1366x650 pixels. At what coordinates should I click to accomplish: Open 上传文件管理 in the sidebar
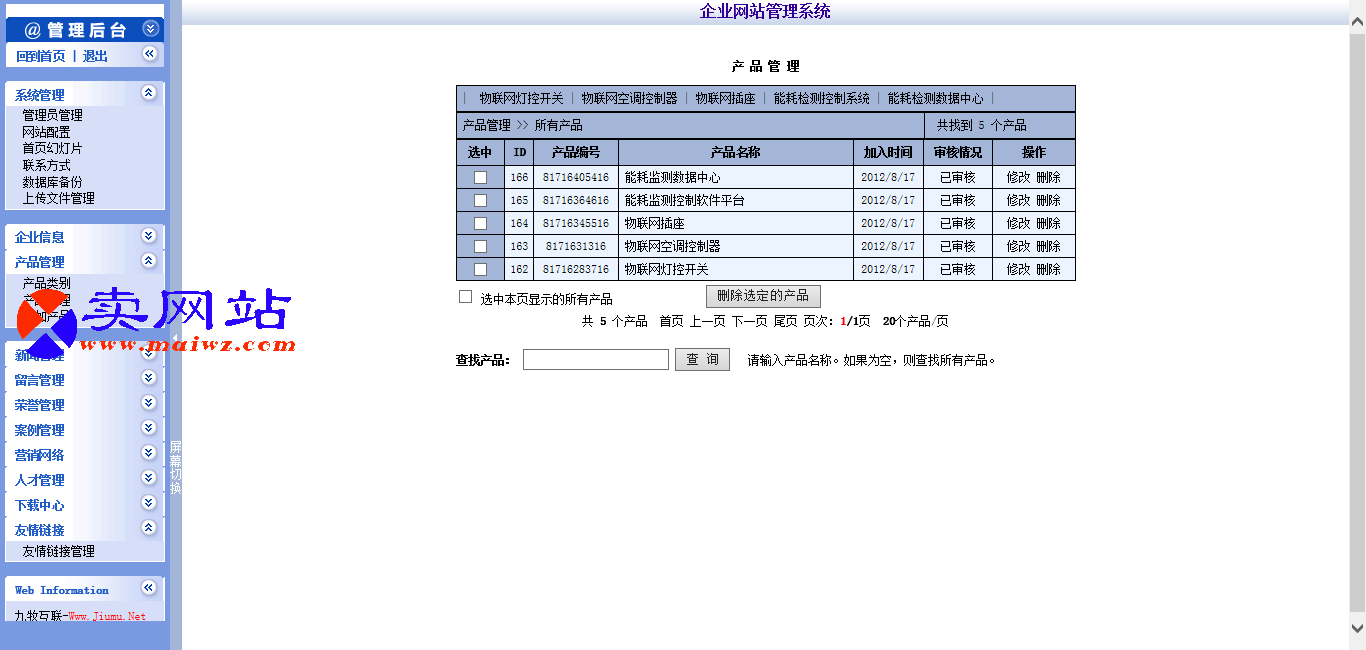pyautogui.click(x=59, y=198)
